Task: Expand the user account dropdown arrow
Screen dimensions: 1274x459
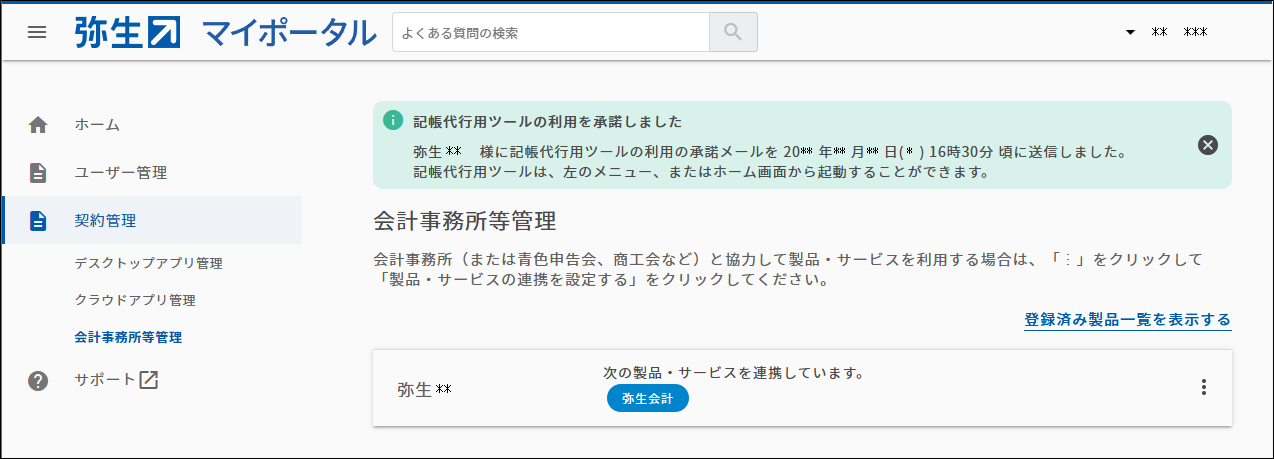Action: click(1130, 32)
